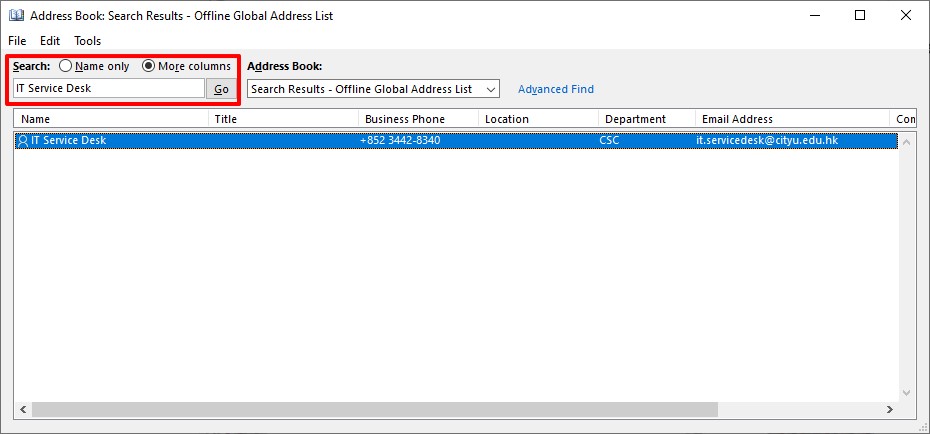The width and height of the screenshot is (930, 434).
Task: Open the File menu
Action: tap(17, 41)
